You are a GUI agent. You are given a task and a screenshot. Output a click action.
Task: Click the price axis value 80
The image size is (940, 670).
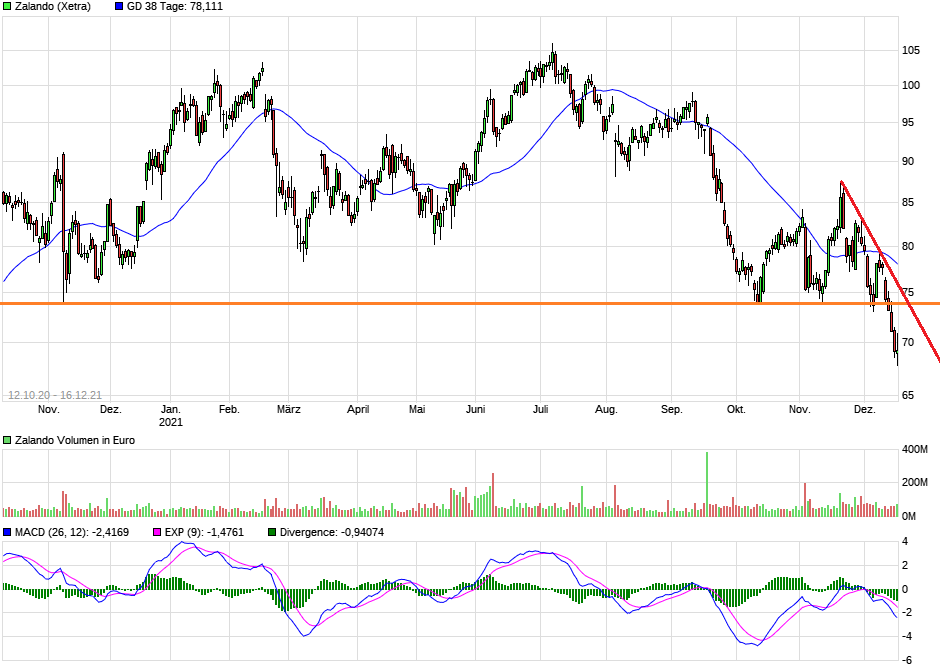tap(909, 247)
